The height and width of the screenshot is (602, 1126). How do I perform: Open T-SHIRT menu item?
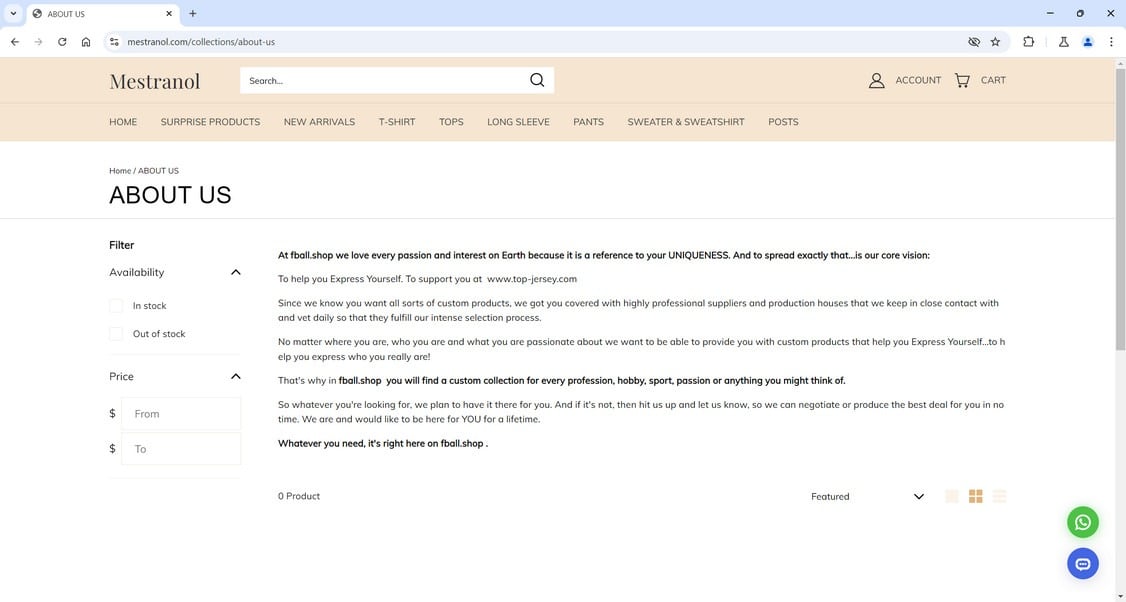point(397,122)
